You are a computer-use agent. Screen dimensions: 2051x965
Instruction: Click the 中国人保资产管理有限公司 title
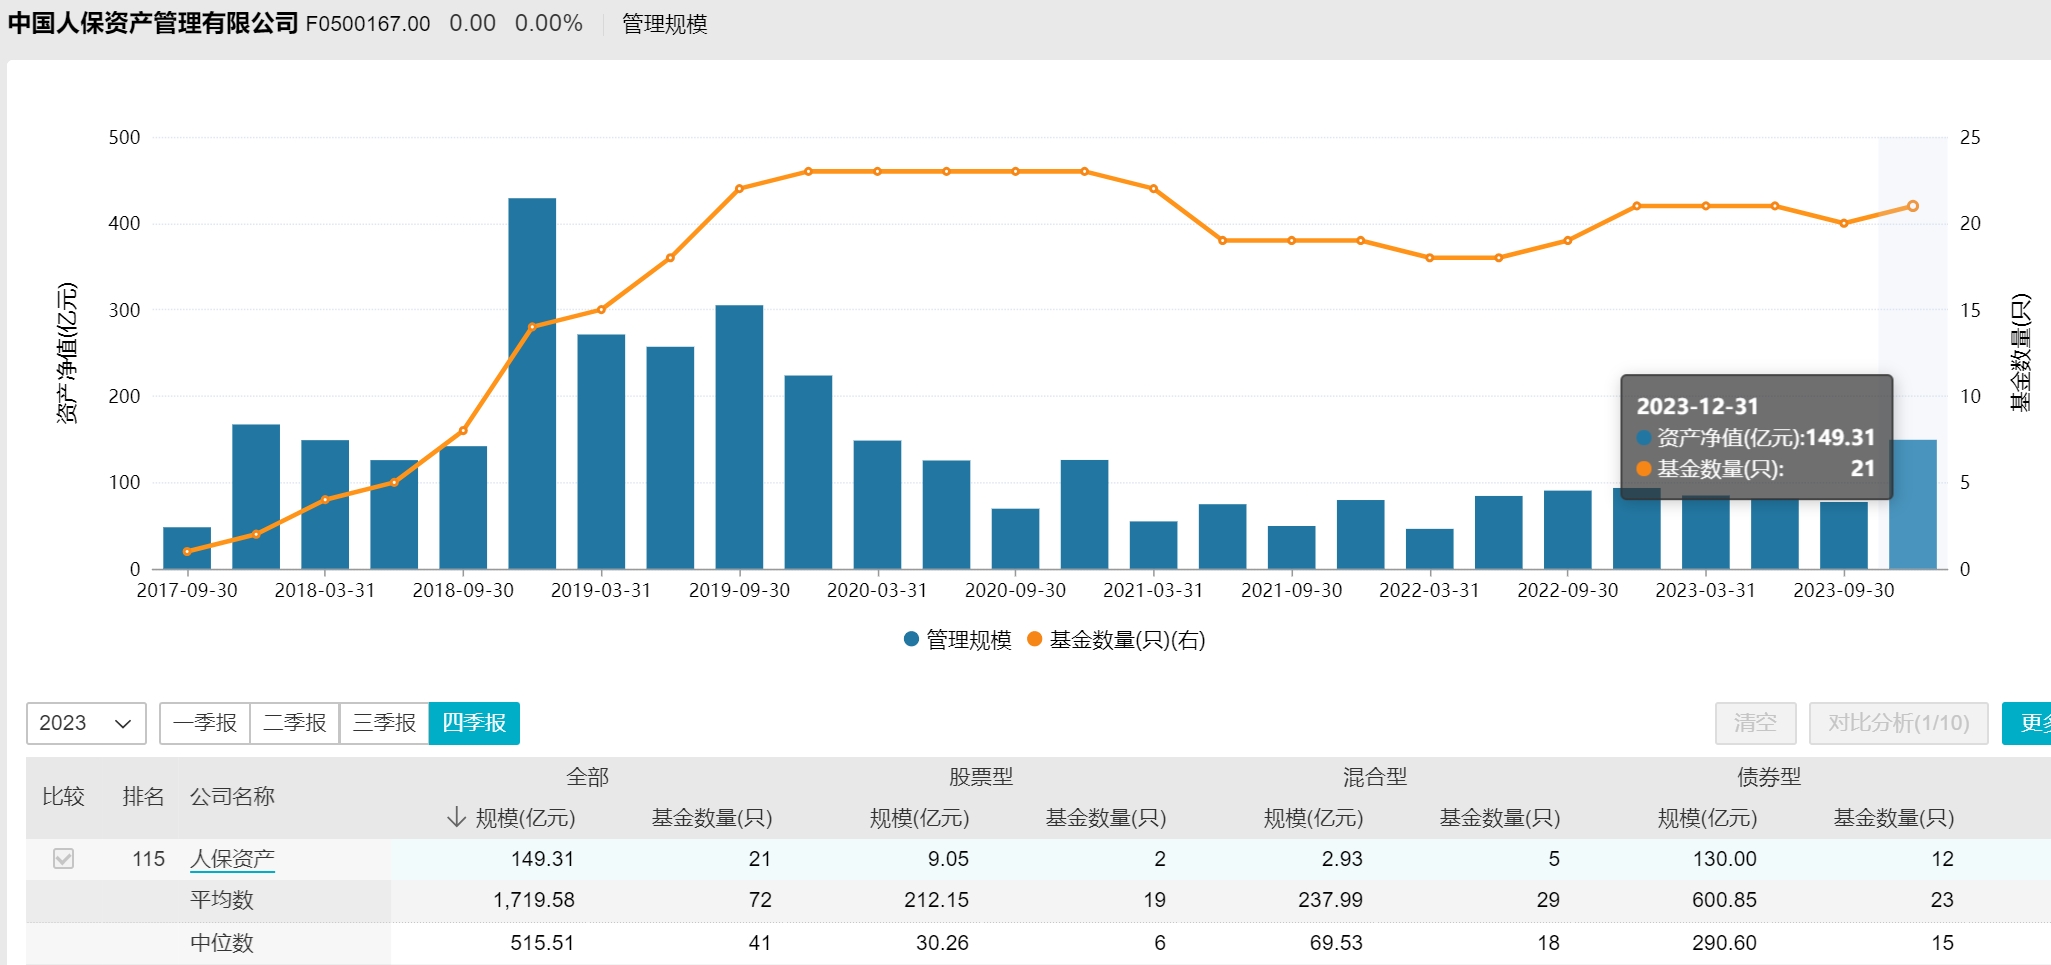pos(153,23)
